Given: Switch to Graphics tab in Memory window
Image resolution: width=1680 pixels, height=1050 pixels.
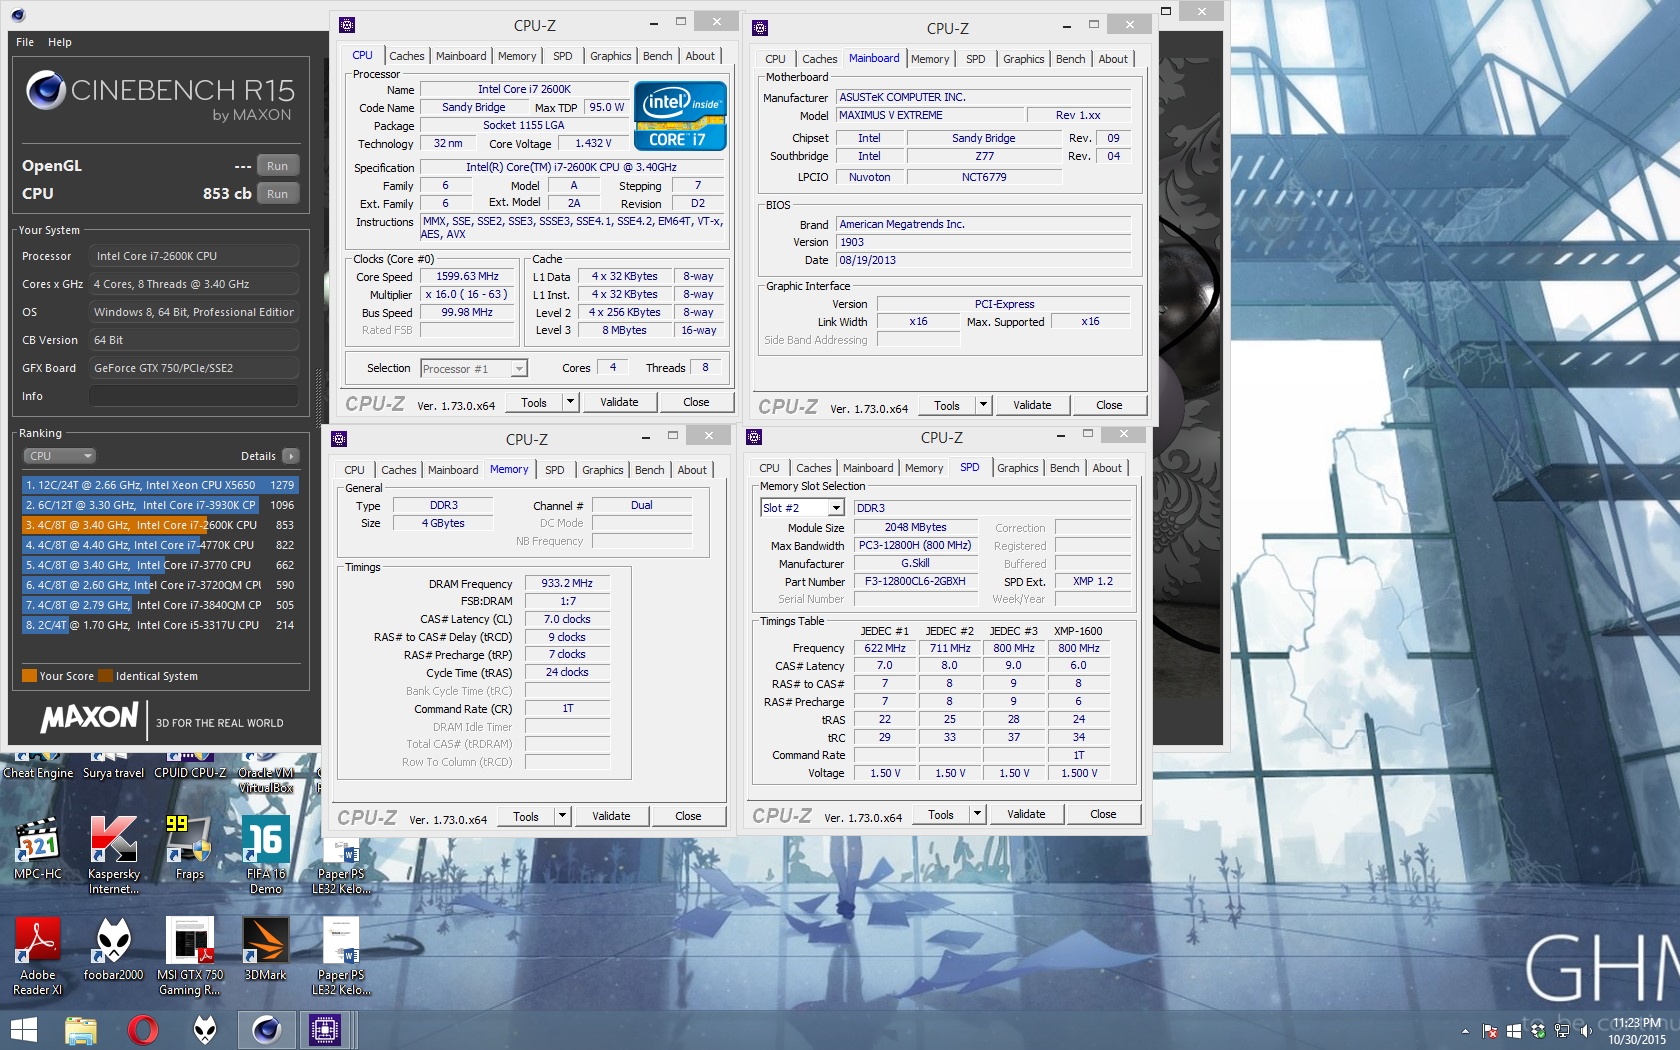Looking at the screenshot, I should [603, 470].
